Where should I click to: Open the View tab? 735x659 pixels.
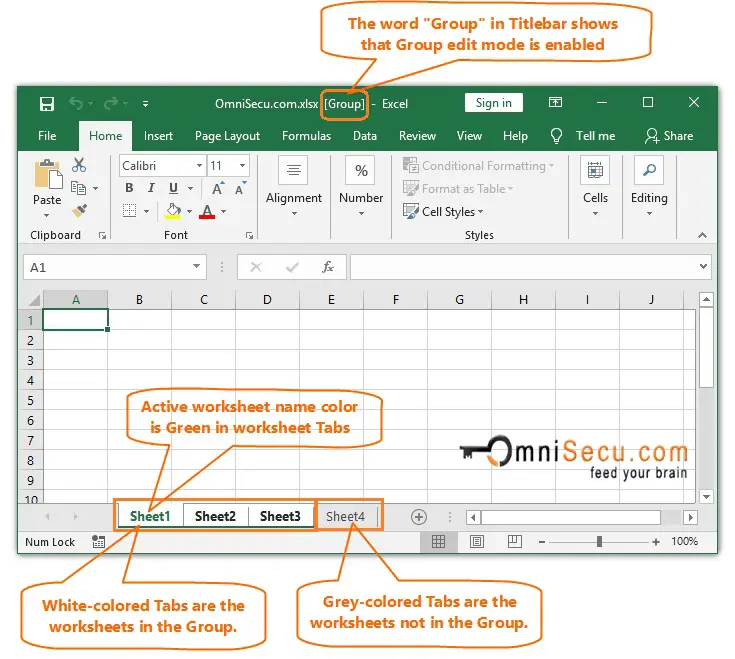coord(469,136)
